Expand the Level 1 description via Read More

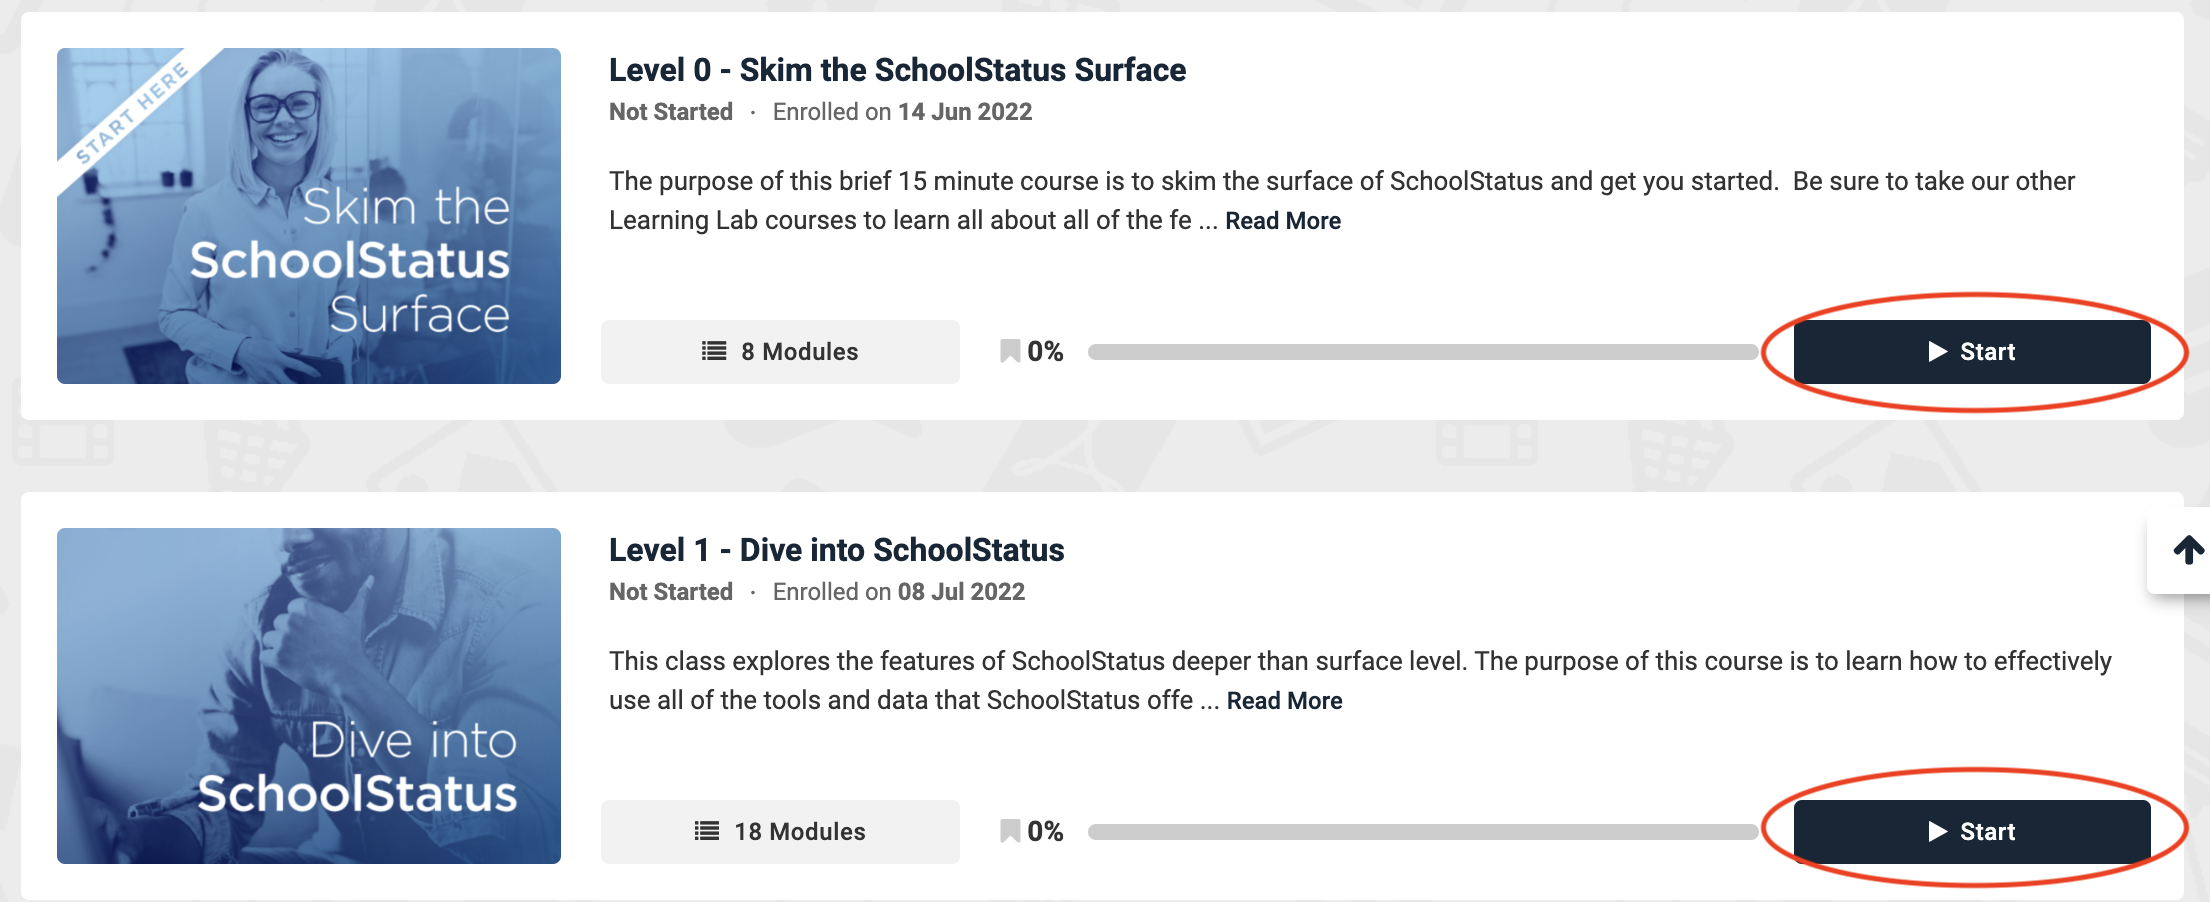(x=1284, y=701)
